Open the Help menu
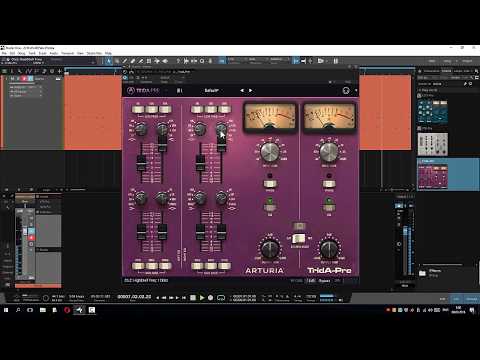 [x=108, y=53]
